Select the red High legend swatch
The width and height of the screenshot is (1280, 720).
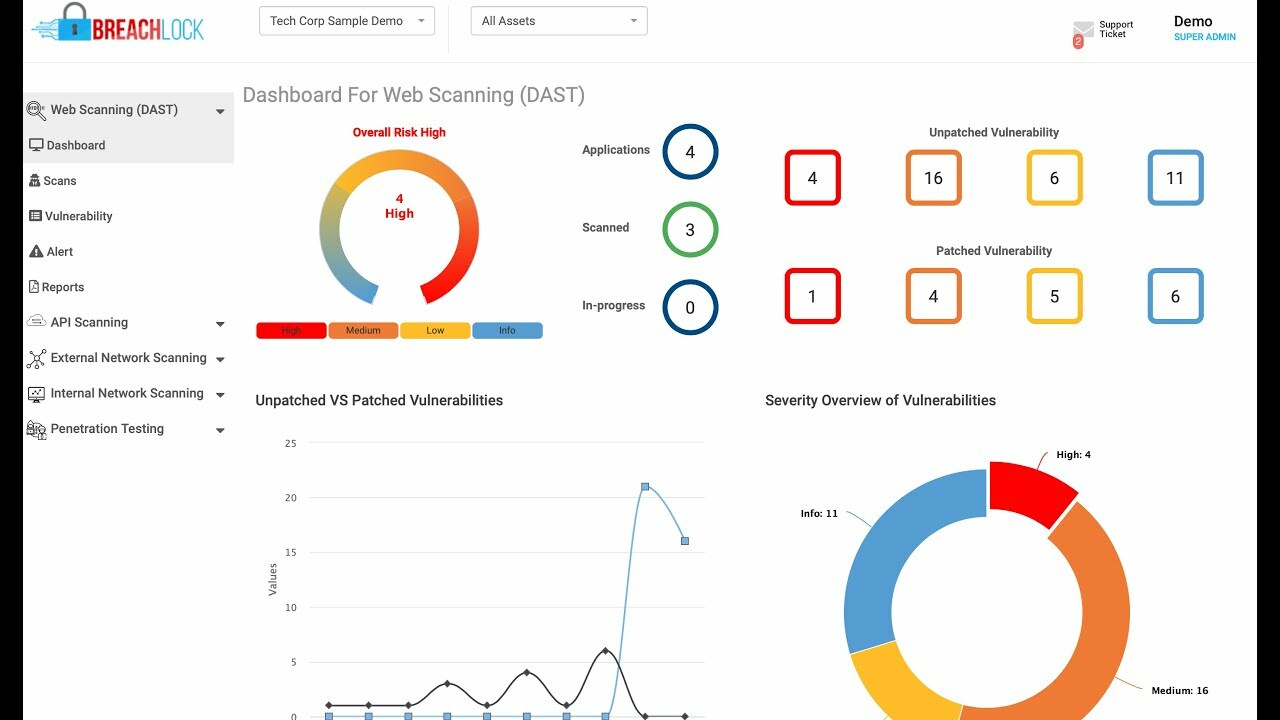click(x=290, y=329)
